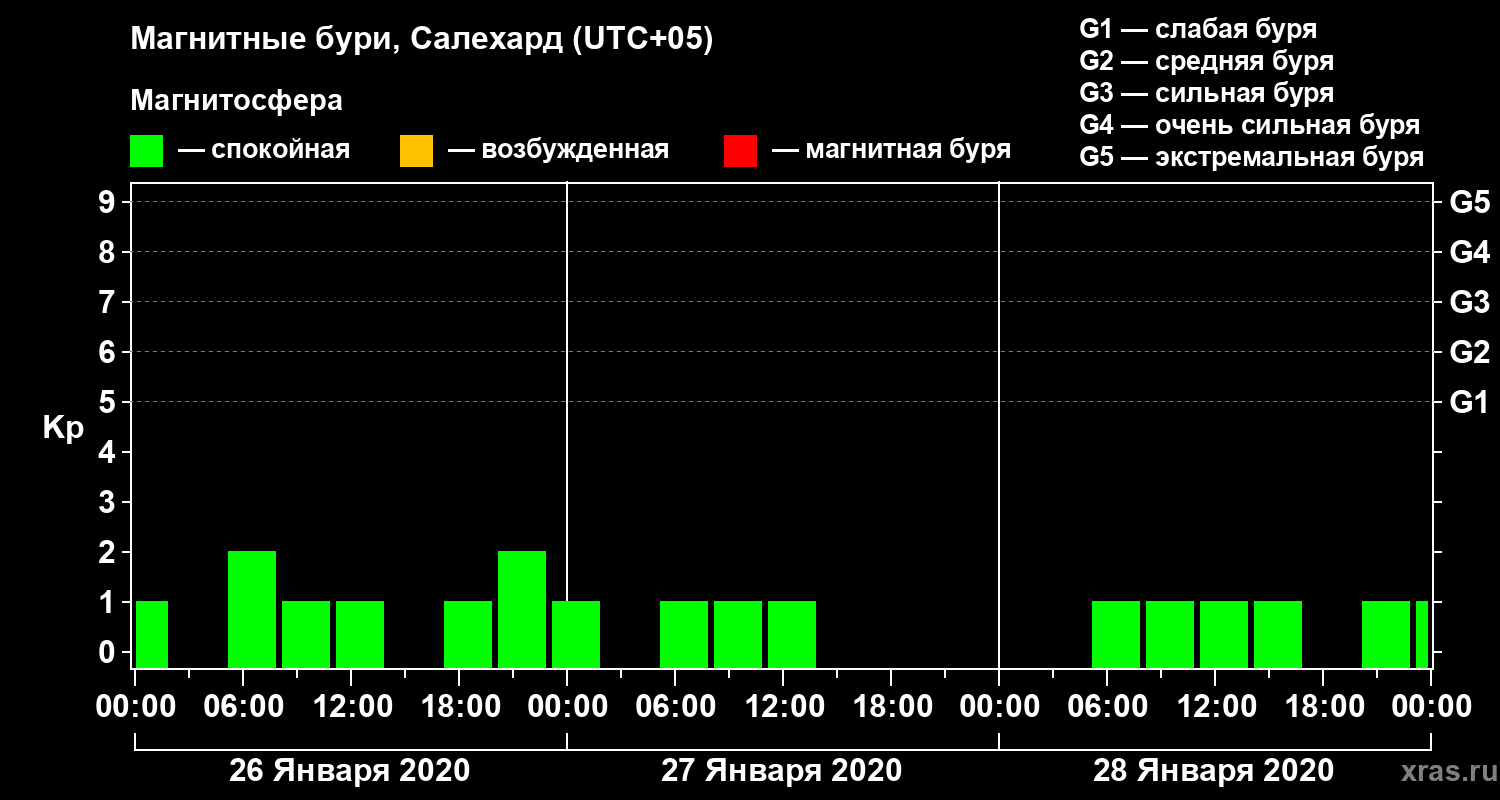Click the '06:00' time label for 27 January
The image size is (1500, 800).
point(675,706)
